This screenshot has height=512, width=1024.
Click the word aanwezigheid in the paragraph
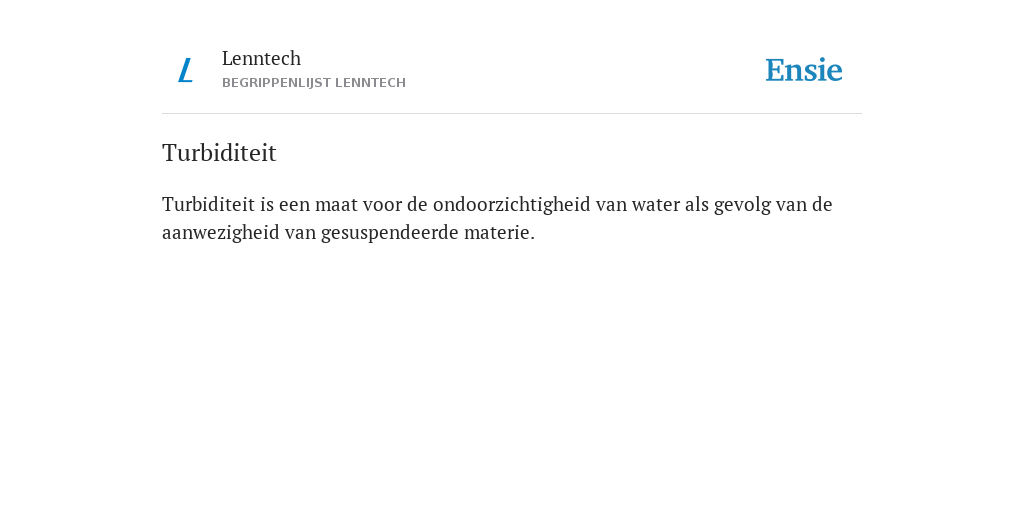pos(221,232)
